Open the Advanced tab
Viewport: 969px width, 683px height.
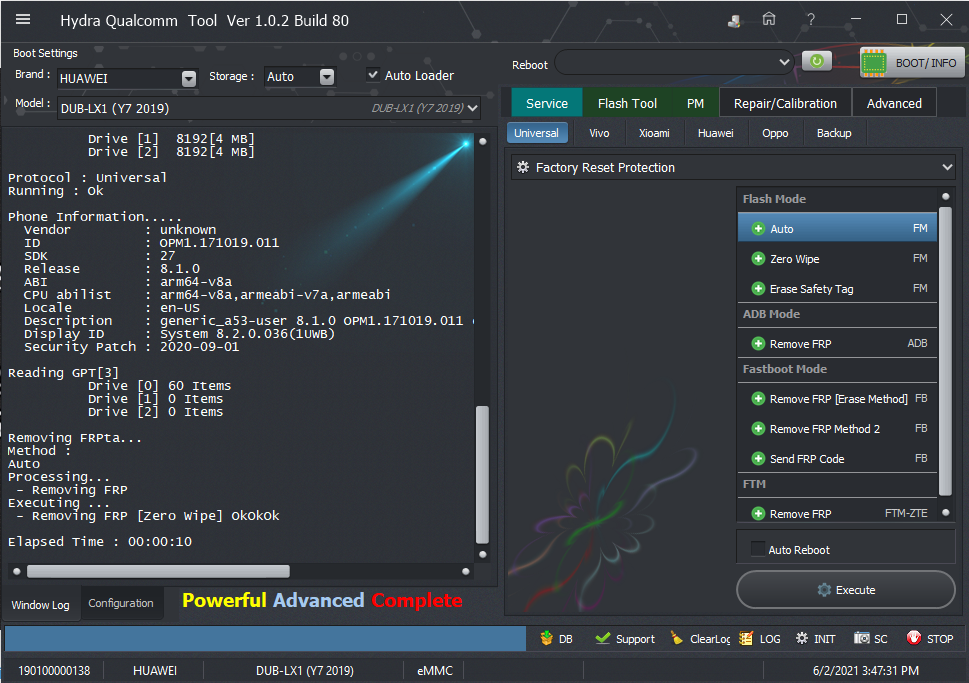(894, 103)
